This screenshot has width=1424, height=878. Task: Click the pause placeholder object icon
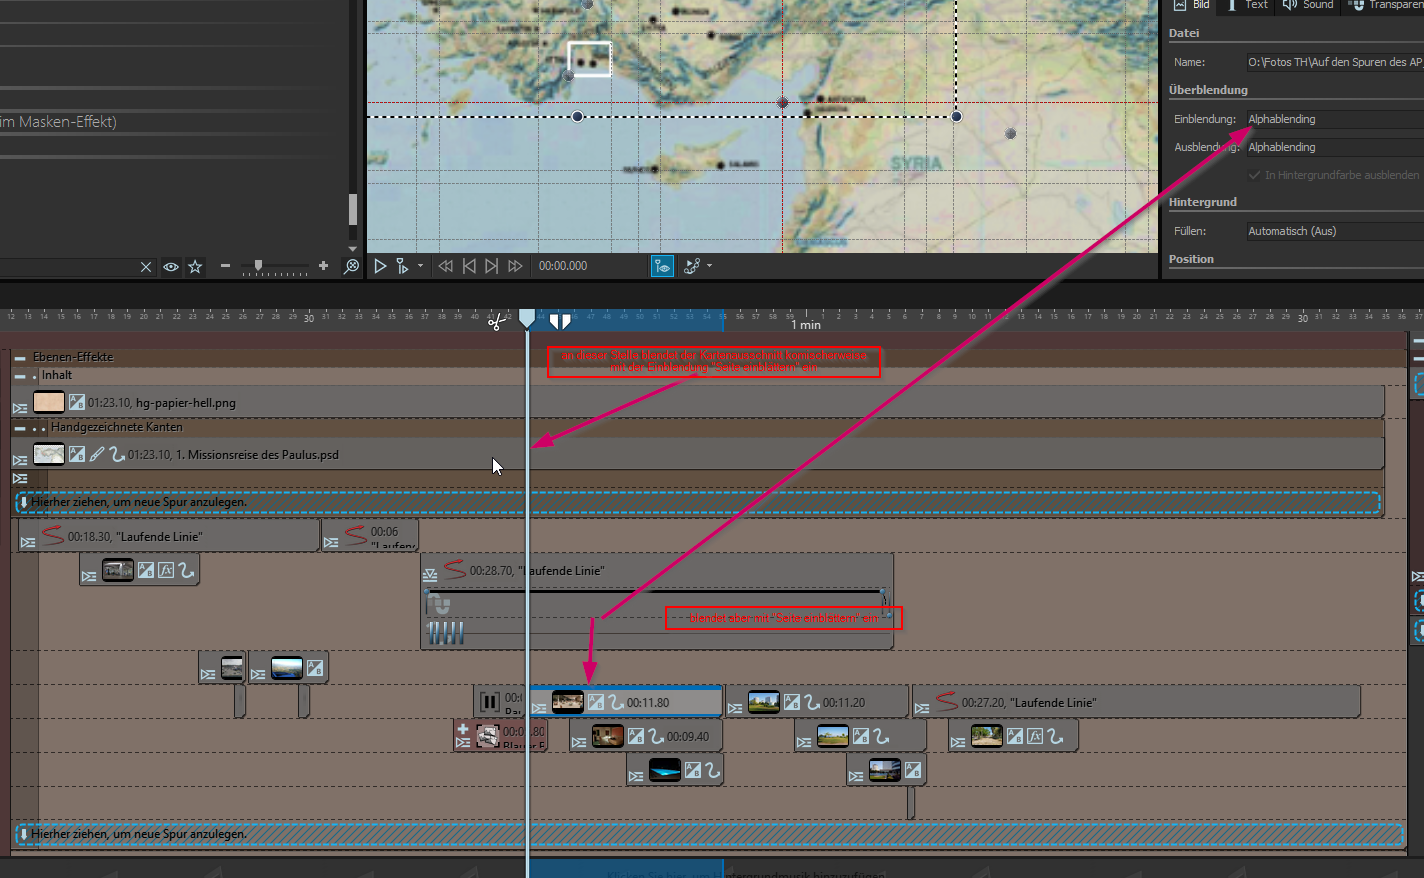point(490,702)
